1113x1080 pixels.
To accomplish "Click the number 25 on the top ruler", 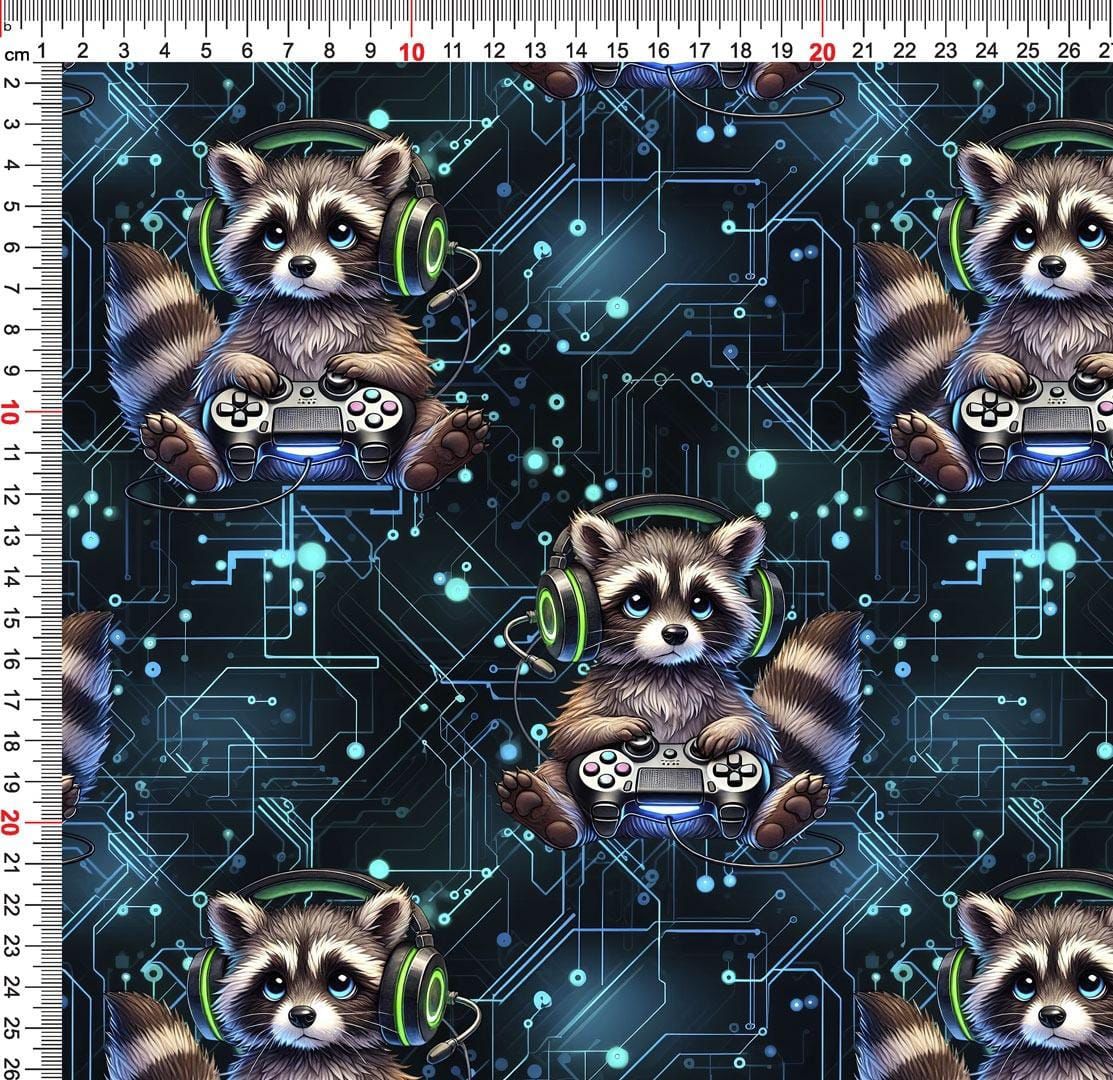I will [x=1027, y=51].
